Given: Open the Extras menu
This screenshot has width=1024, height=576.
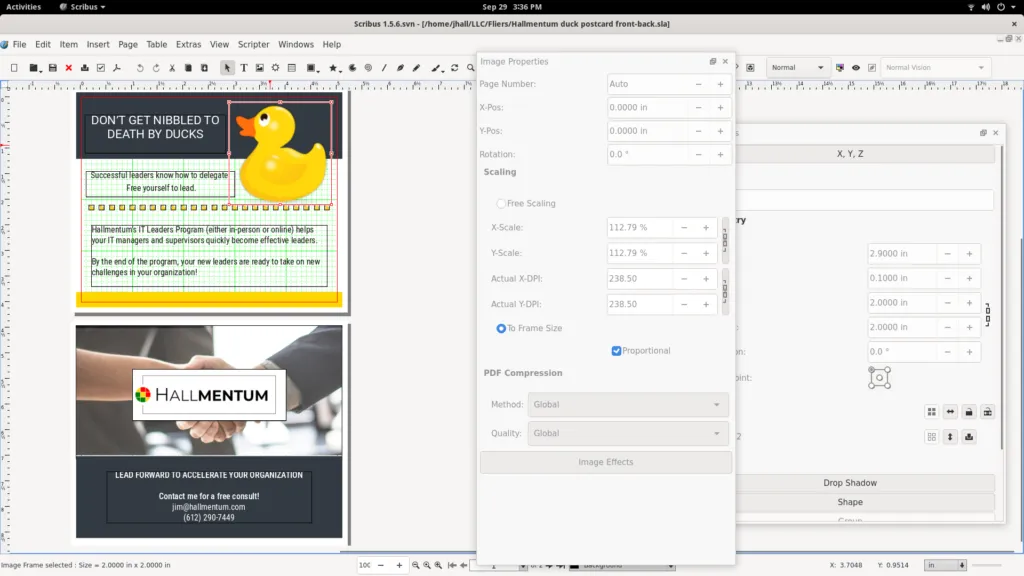Looking at the screenshot, I should click(188, 44).
